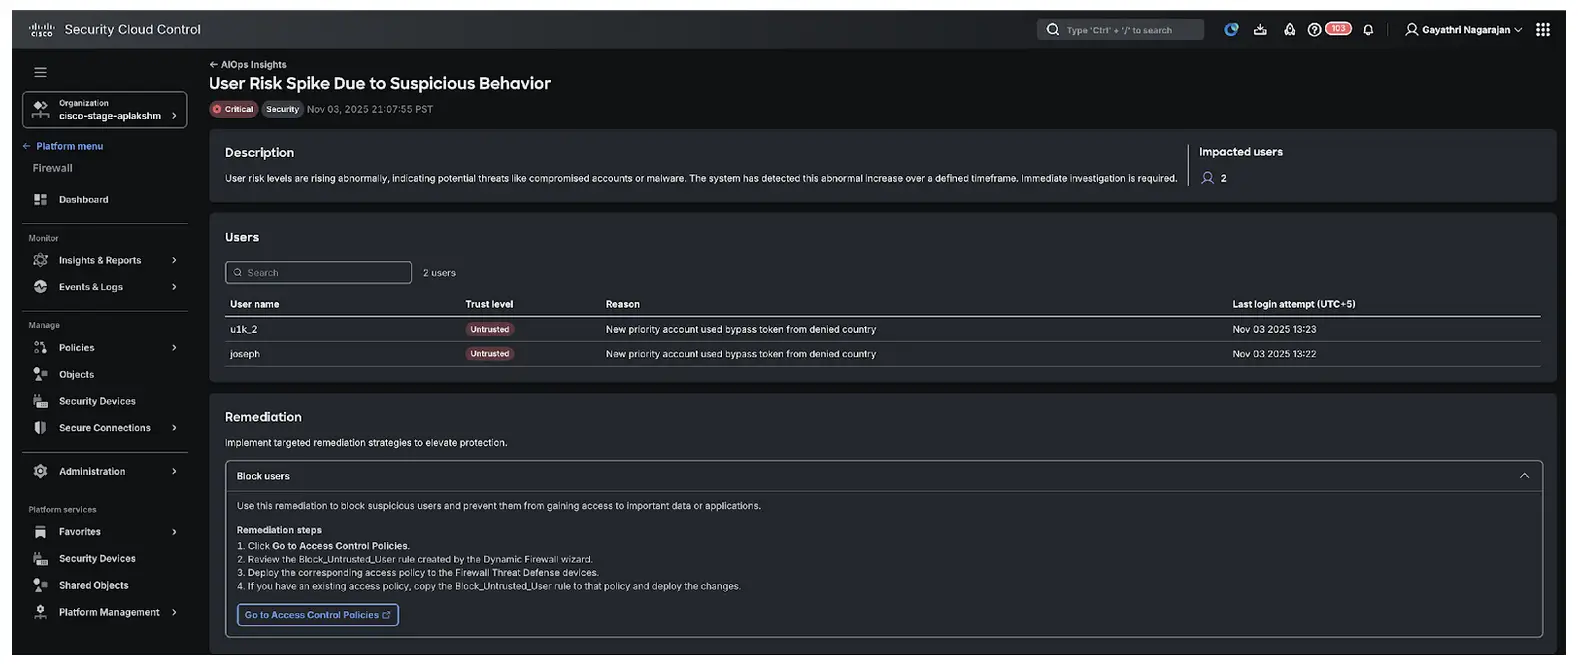Click the Untrusted badge for joseph
The image size is (1578, 664).
pyautogui.click(x=490, y=354)
